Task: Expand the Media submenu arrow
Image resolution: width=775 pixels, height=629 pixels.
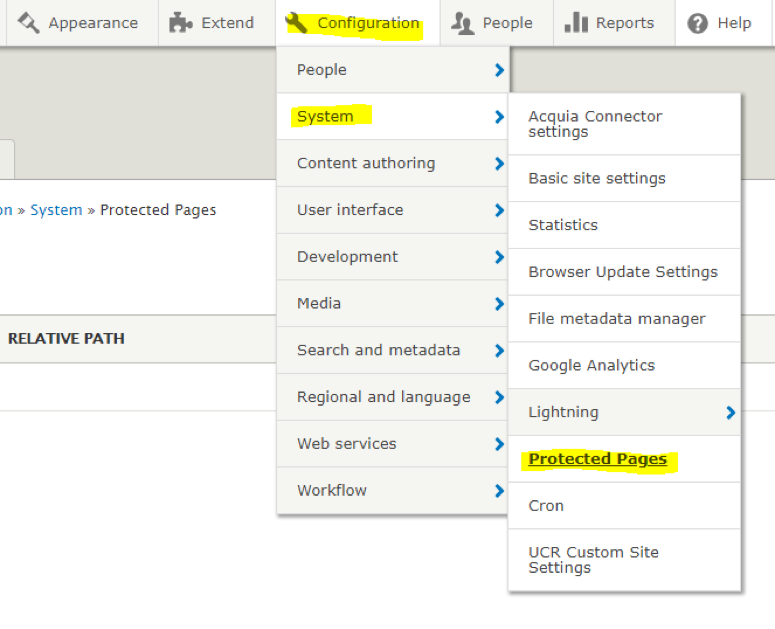Action: [x=499, y=304]
